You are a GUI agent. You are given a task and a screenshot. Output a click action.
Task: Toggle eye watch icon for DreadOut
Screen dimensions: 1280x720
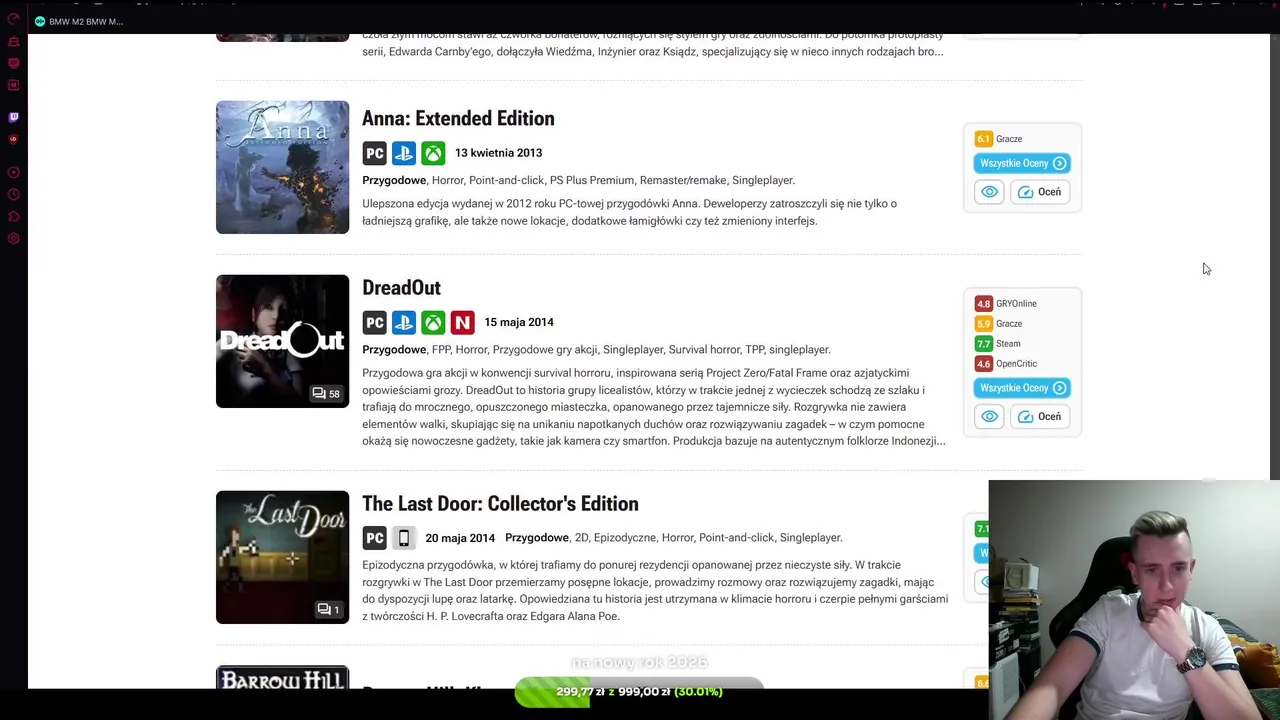(989, 416)
